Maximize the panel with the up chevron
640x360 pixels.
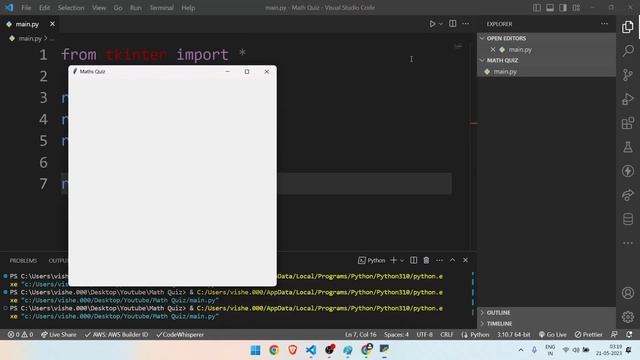pyautogui.click(x=452, y=260)
